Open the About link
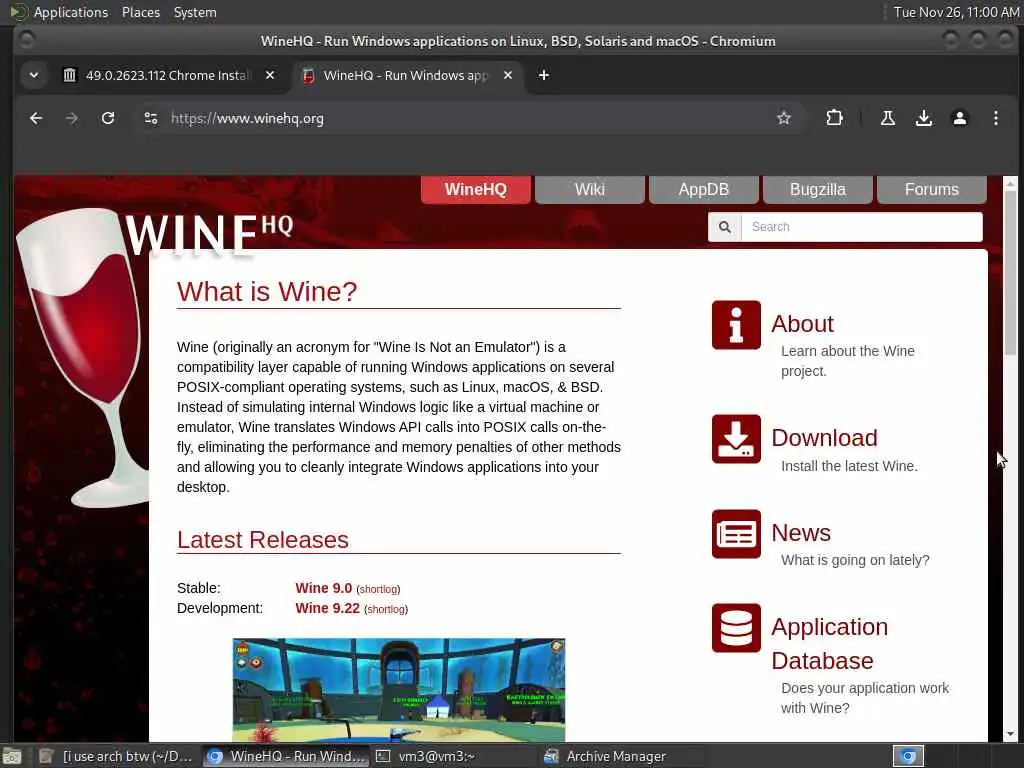This screenshot has width=1024, height=768. tap(803, 324)
